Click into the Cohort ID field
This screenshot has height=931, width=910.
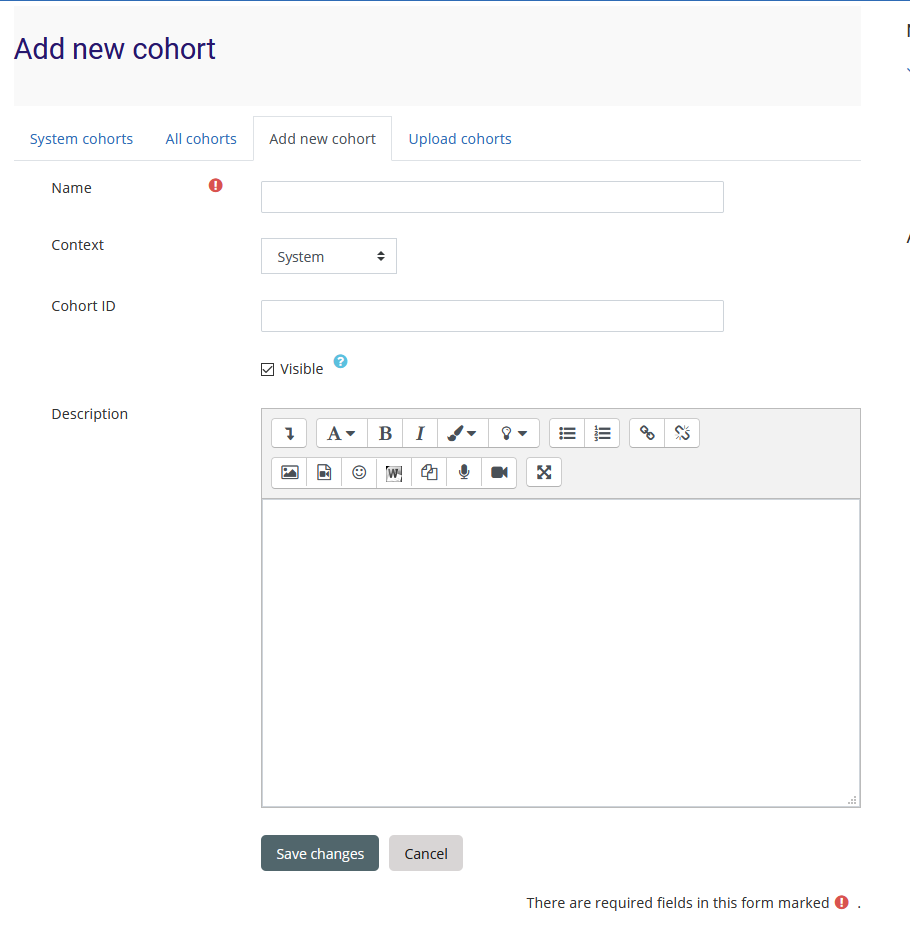tap(492, 316)
